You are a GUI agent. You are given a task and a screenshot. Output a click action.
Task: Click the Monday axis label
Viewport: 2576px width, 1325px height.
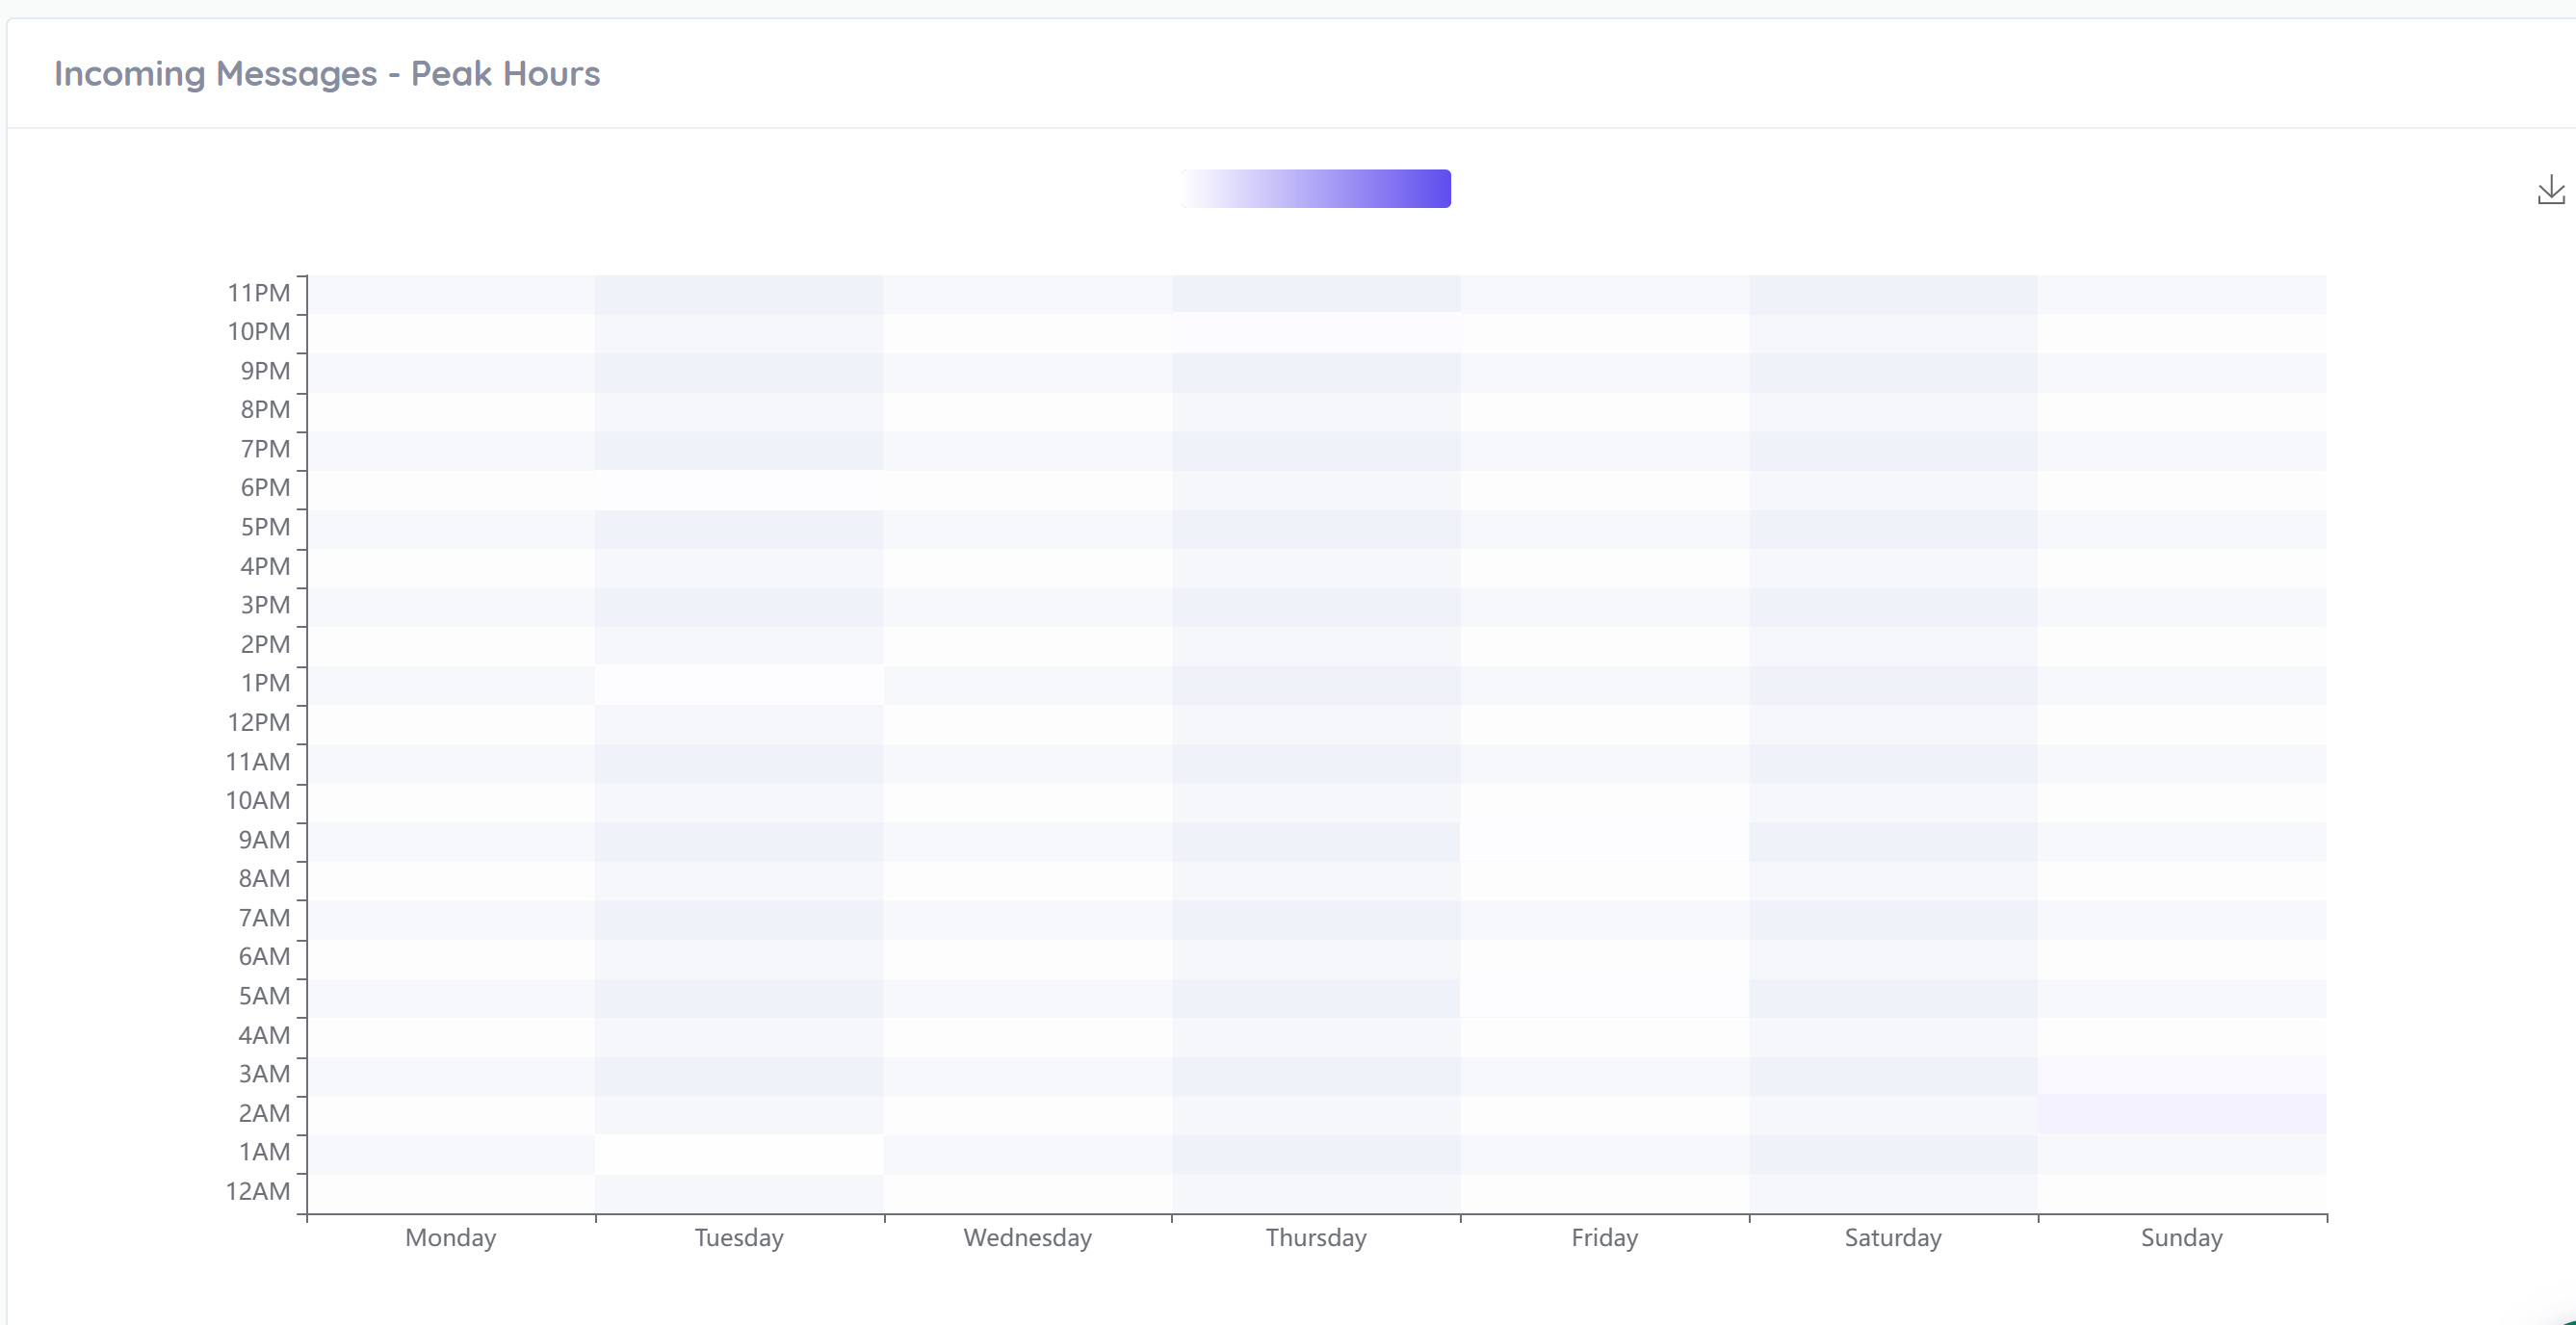click(x=451, y=1238)
